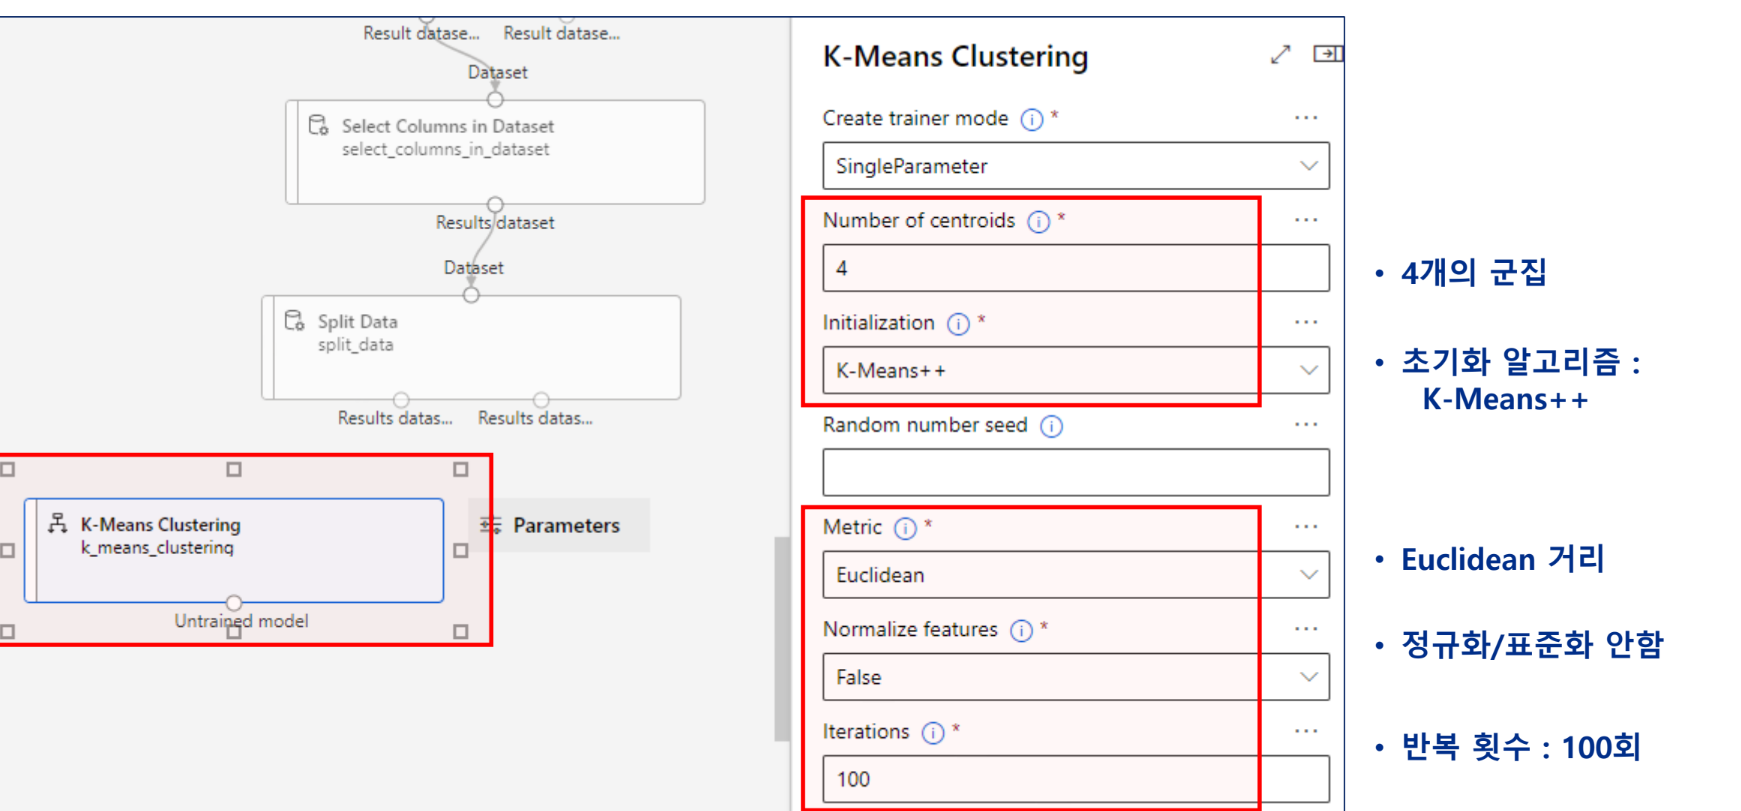Click the empty Random number seed field

1075,472
